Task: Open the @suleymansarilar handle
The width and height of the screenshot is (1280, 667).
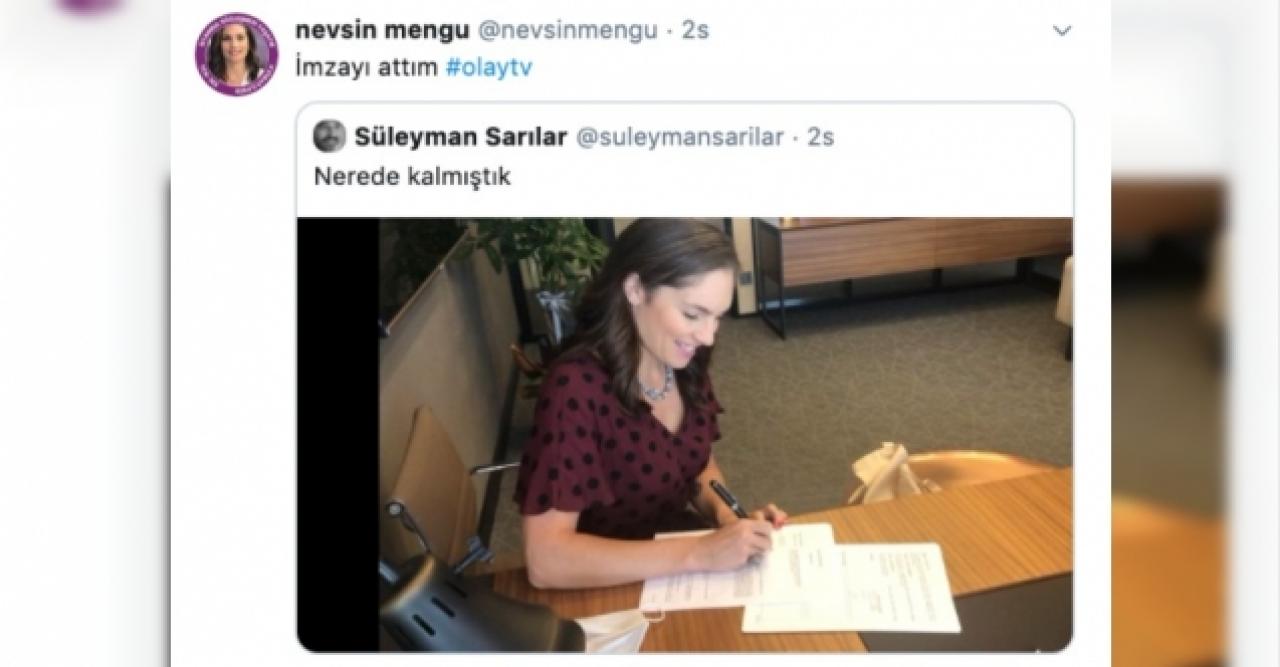Action: (678, 137)
